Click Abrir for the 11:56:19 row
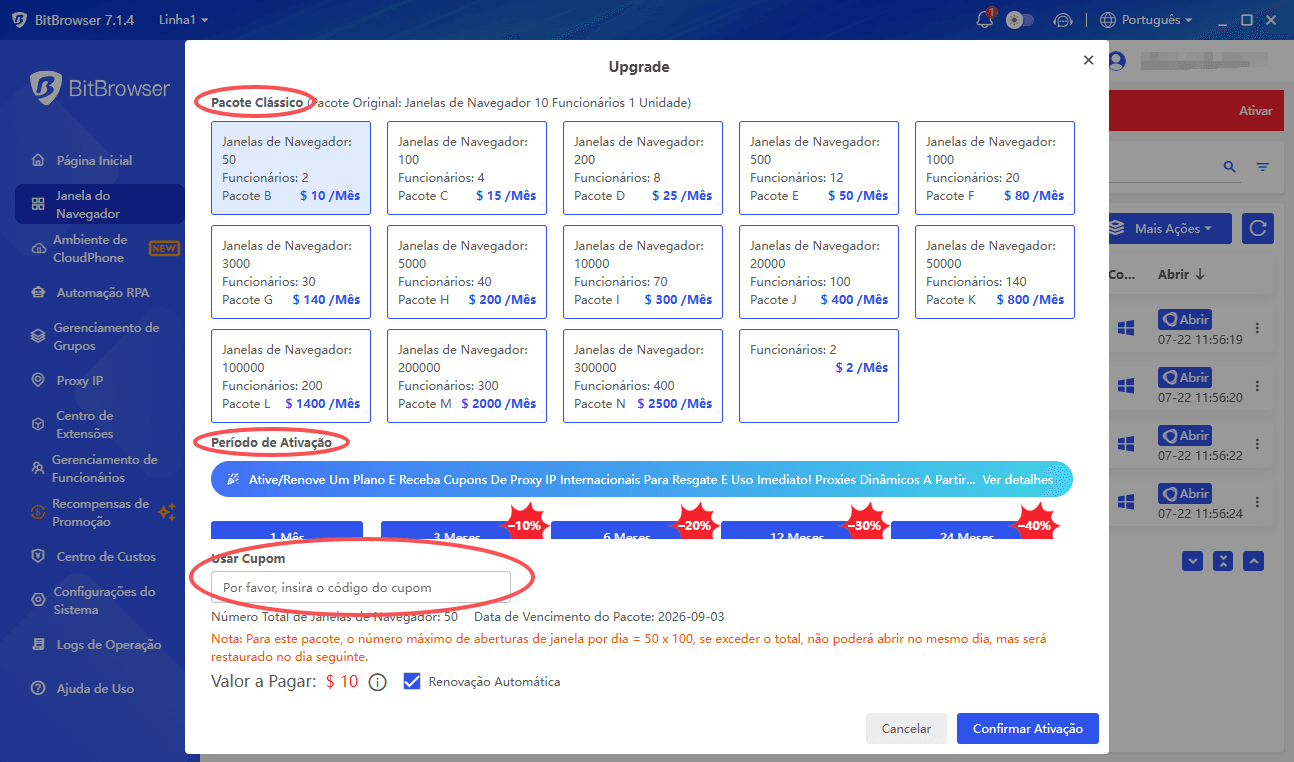This screenshot has width=1294, height=762. pyautogui.click(x=1185, y=320)
